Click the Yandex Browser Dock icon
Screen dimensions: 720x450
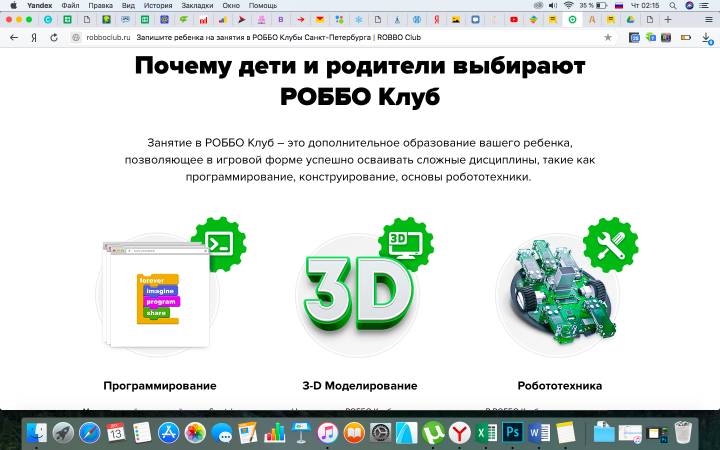[460, 433]
